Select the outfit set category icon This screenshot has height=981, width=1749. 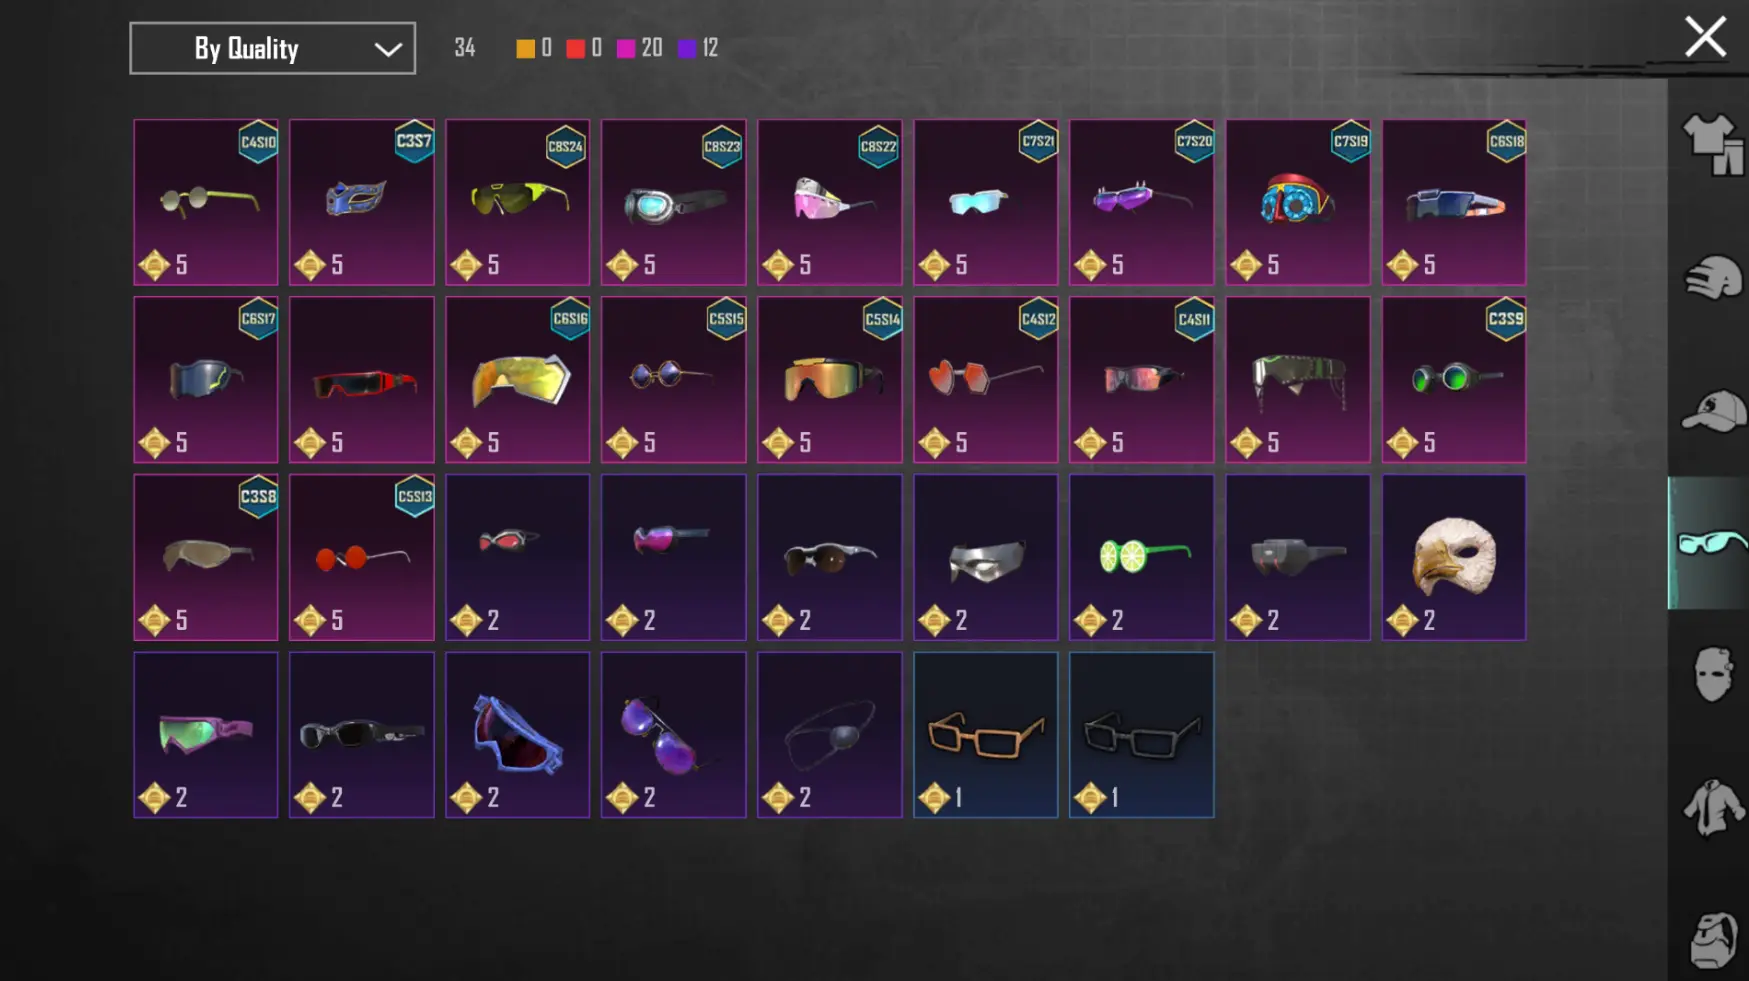click(x=1712, y=143)
